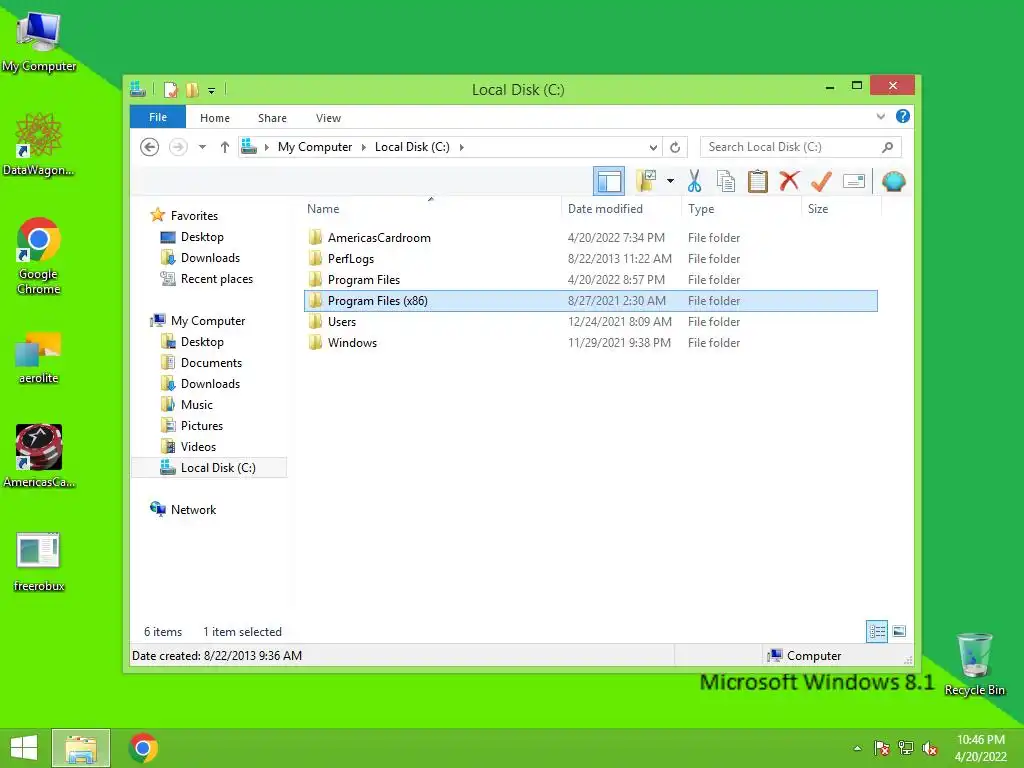This screenshot has height=768, width=1024.
Task: Switch to Details view in status bar
Action: (876, 631)
